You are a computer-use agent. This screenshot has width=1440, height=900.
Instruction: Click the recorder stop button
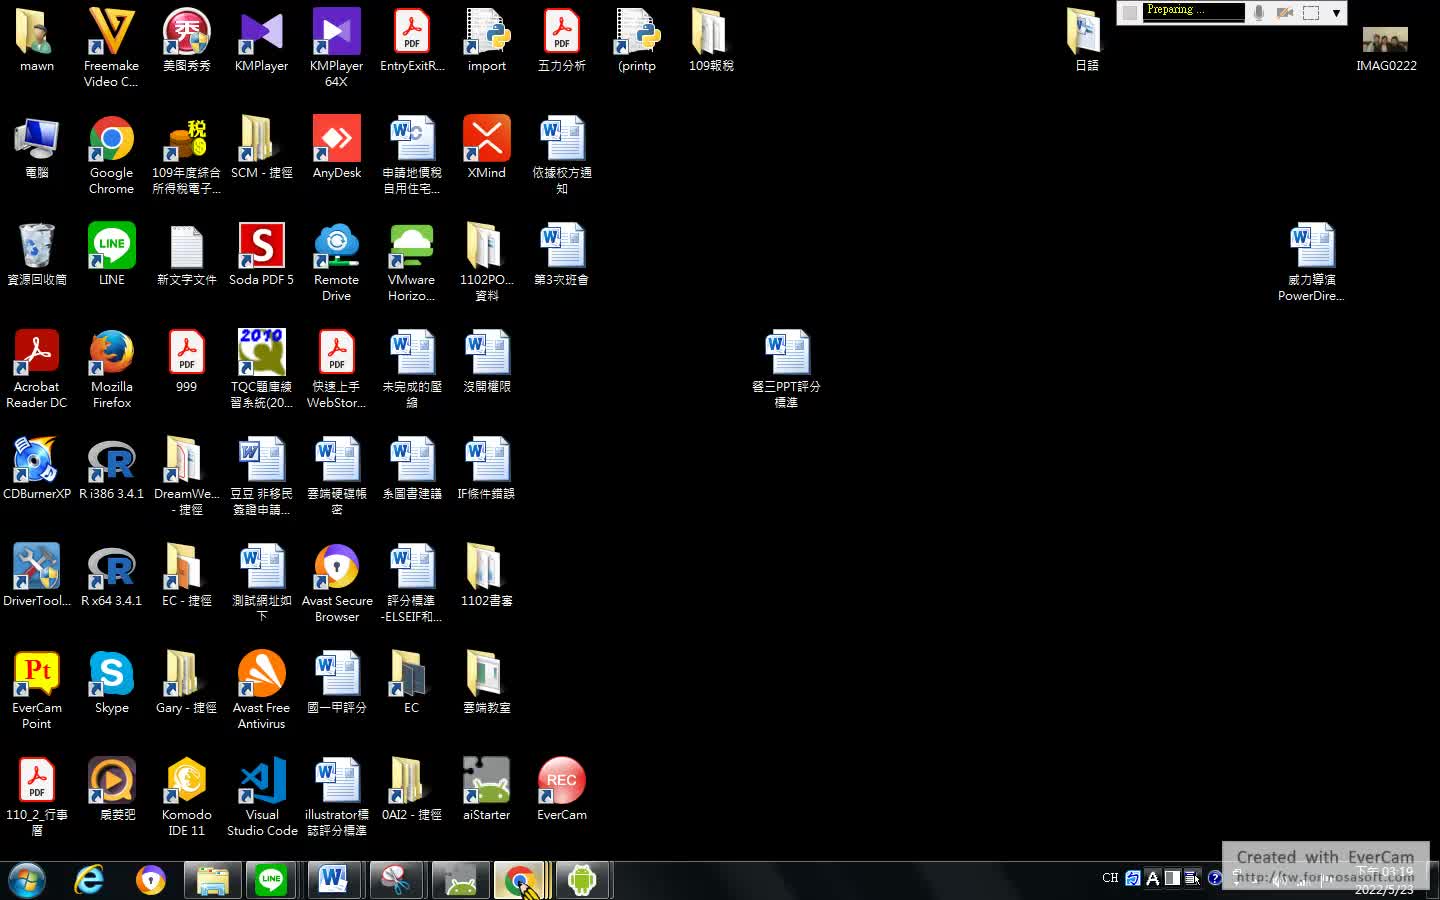1130,12
